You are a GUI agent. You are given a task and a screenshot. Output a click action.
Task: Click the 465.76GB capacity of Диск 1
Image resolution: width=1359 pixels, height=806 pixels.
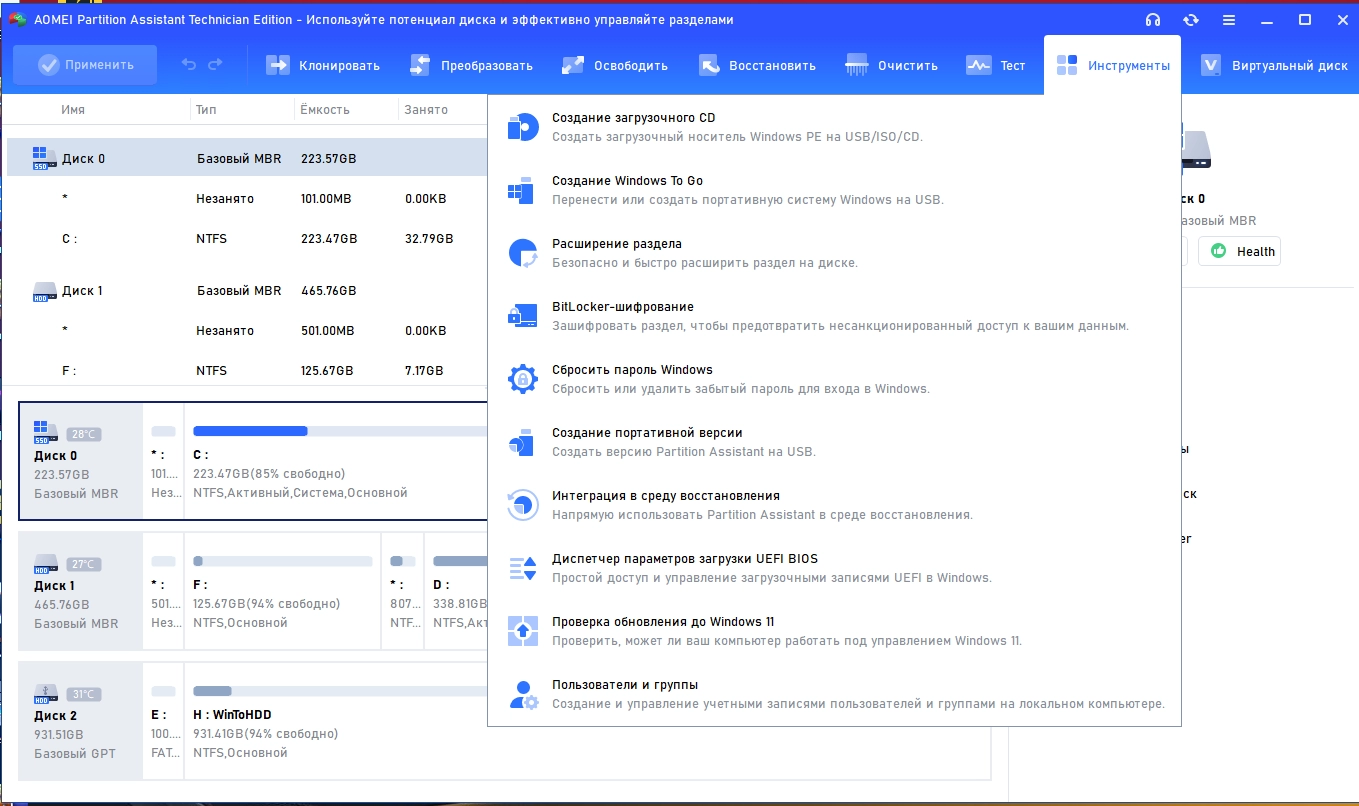pyautogui.click(x=328, y=291)
